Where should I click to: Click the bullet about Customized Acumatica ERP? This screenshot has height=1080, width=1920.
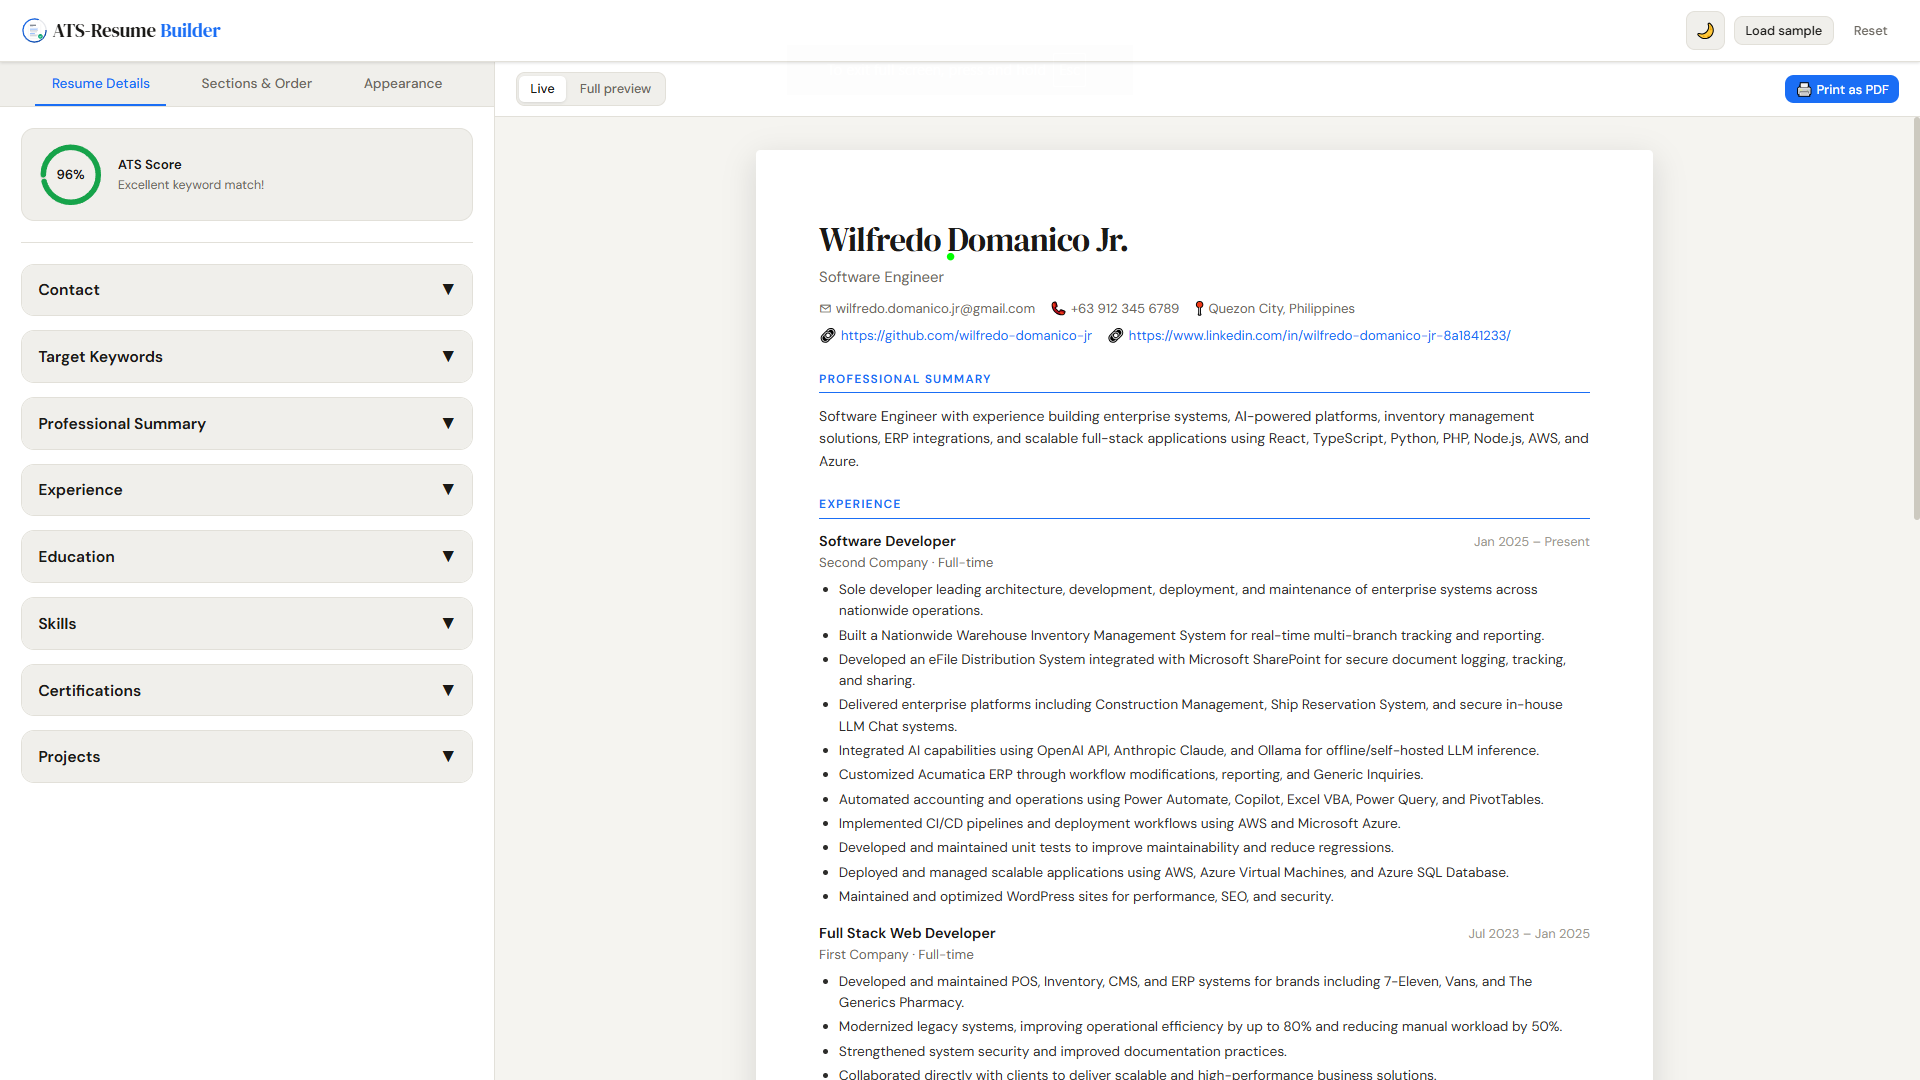click(x=1131, y=775)
